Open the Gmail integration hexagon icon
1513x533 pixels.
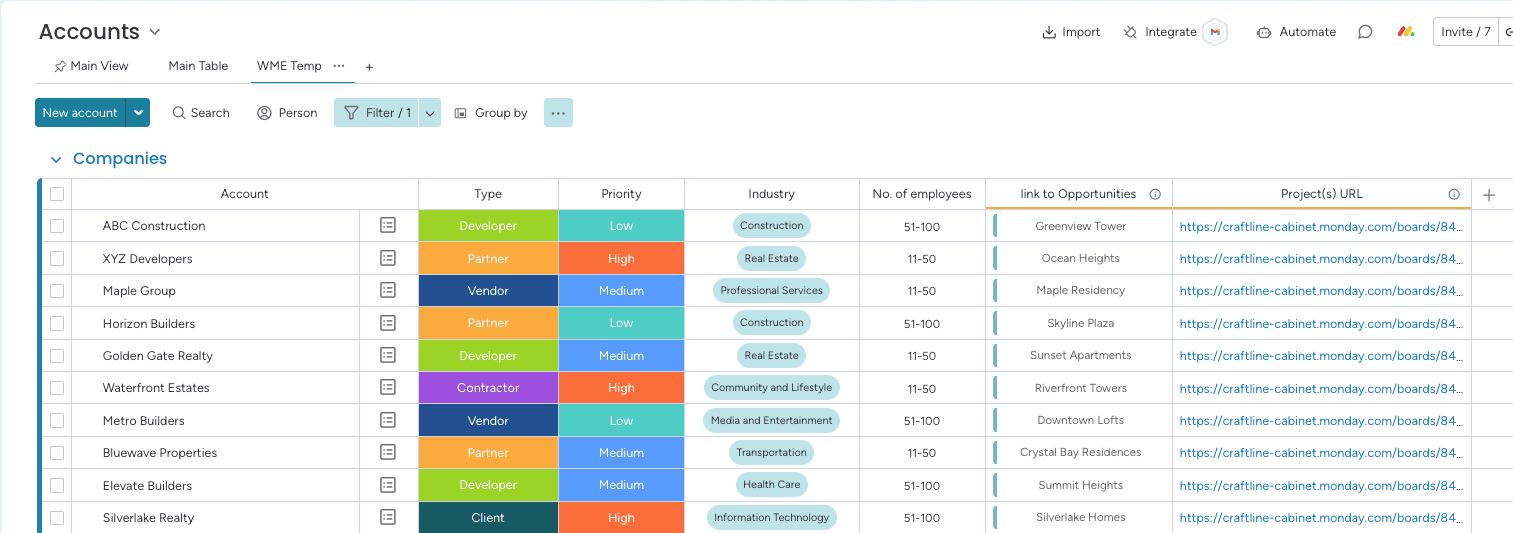[x=1215, y=32]
